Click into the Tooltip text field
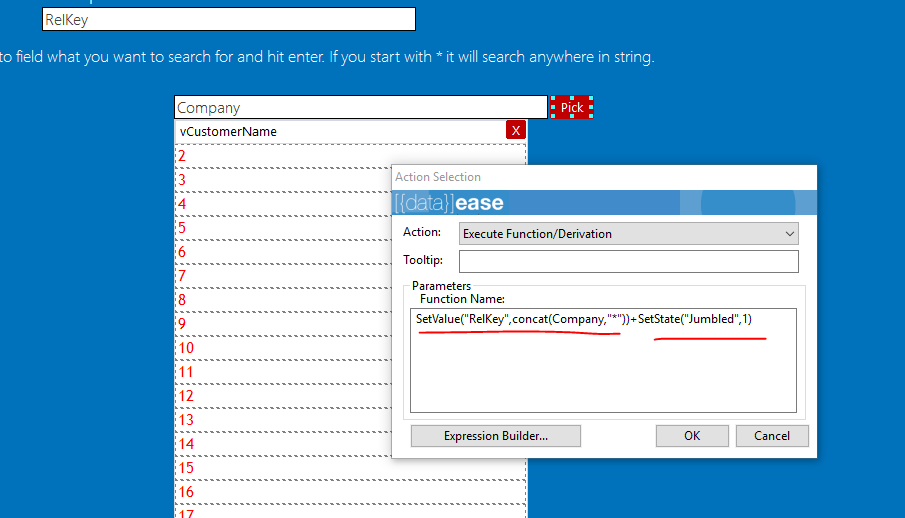The width and height of the screenshot is (905, 518). 628,261
